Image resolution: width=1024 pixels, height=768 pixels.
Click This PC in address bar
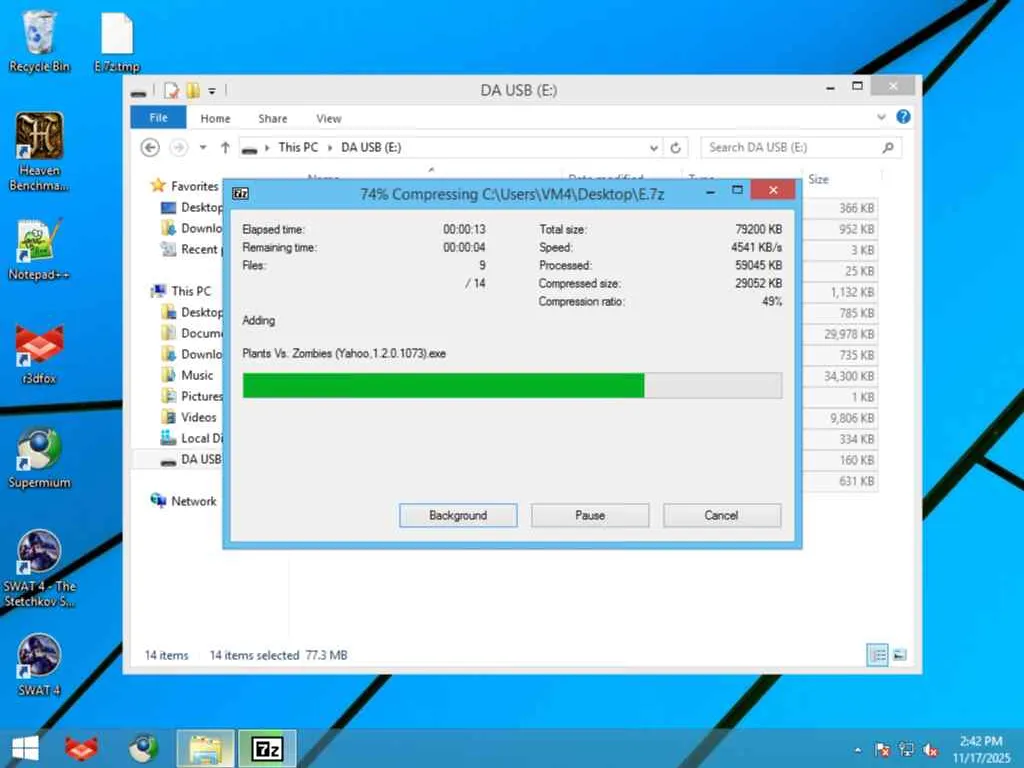[298, 148]
